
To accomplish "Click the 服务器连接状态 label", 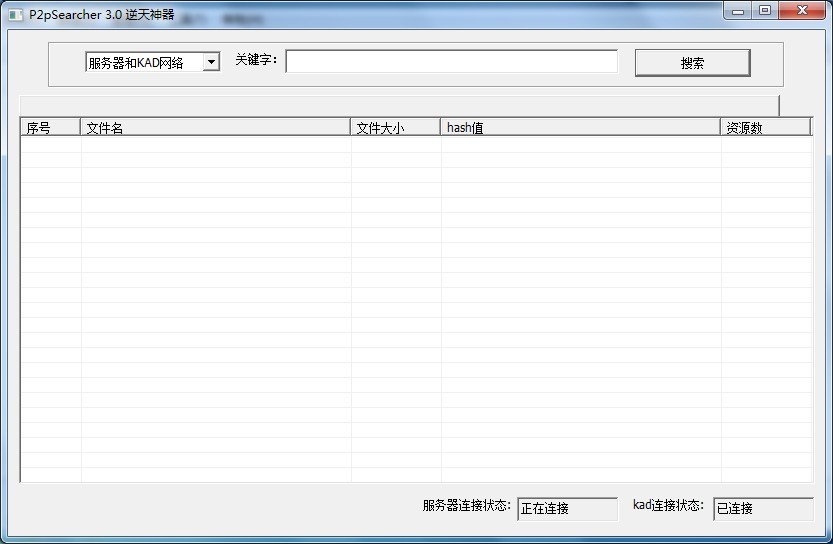I will (466, 506).
